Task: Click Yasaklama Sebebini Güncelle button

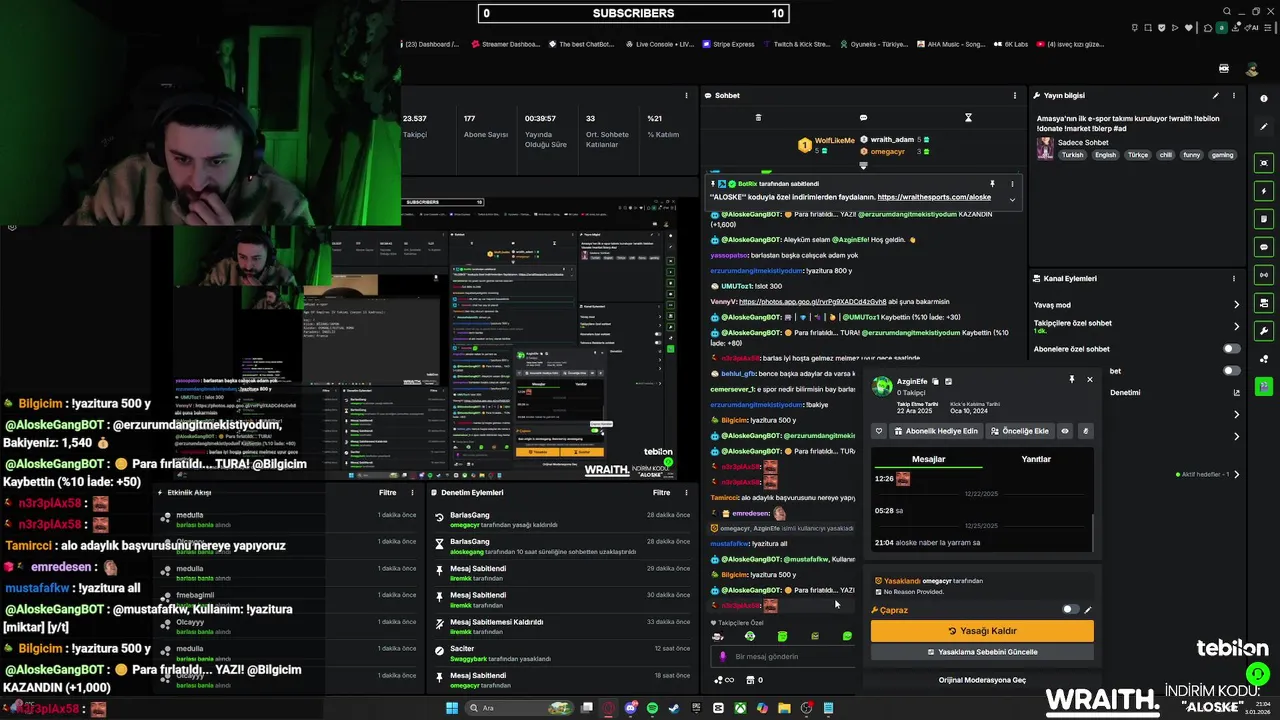Action: tap(982, 652)
